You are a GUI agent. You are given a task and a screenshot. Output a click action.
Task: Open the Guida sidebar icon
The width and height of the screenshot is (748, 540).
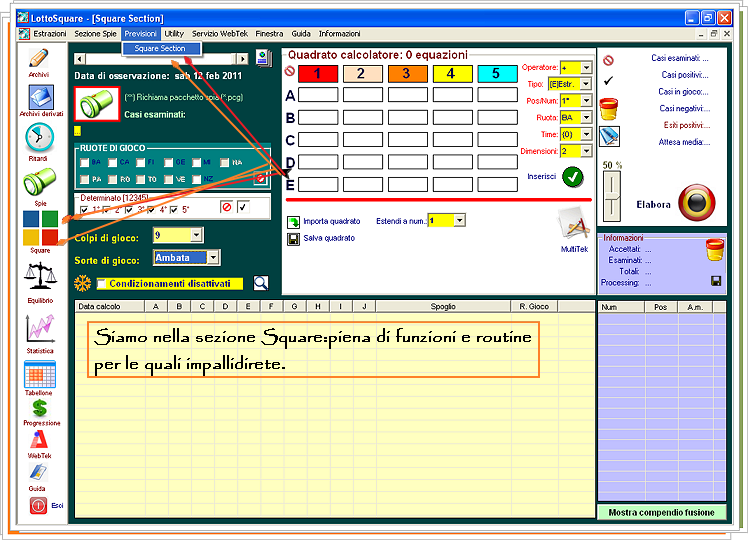tap(38, 472)
